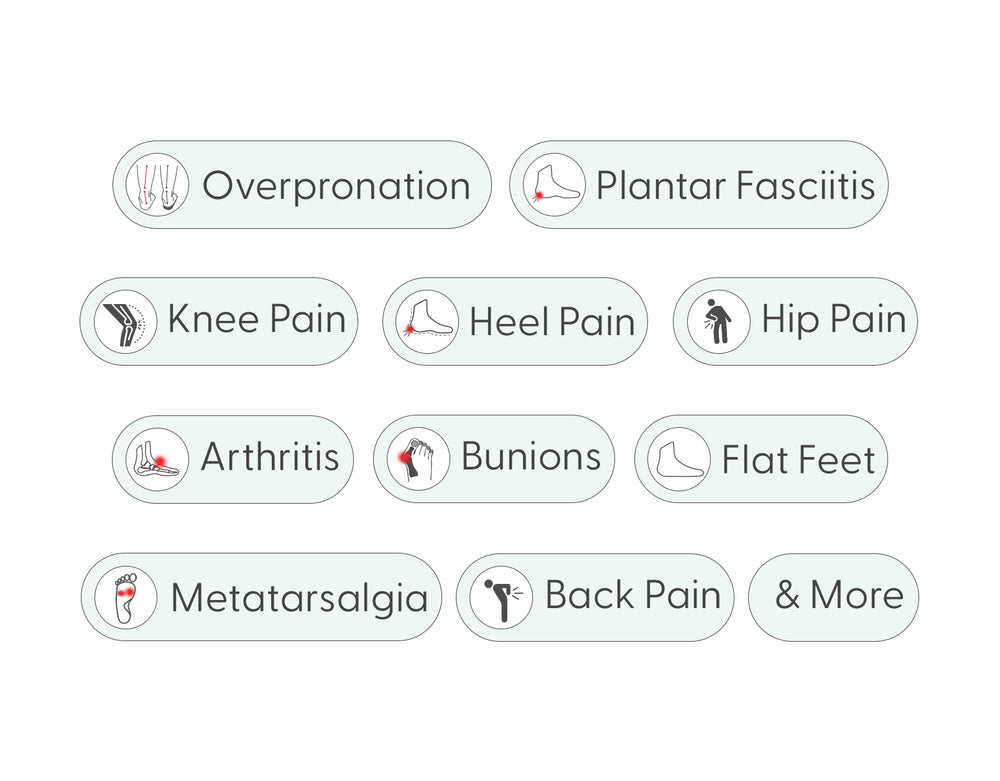
Task: Select the Plantar Fasciitis label text
Action: click(x=735, y=186)
